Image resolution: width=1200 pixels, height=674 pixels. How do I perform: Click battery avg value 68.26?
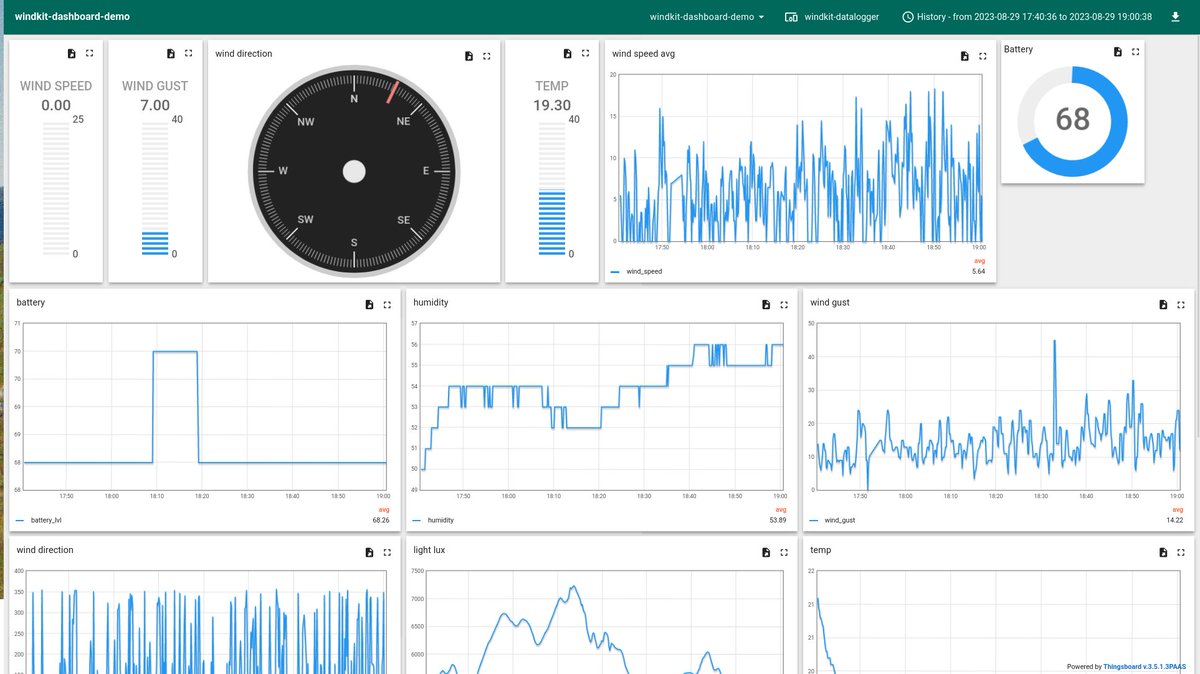(380, 520)
